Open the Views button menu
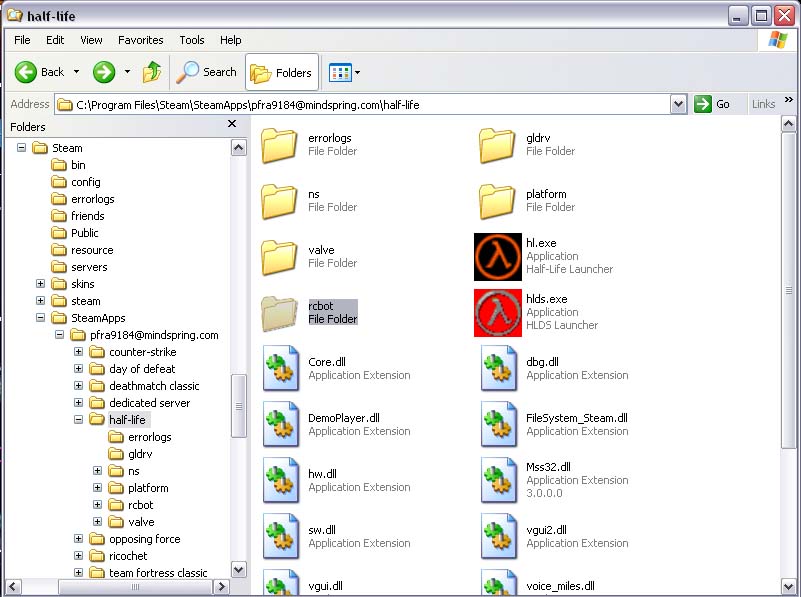This screenshot has width=801, height=597. (344, 73)
